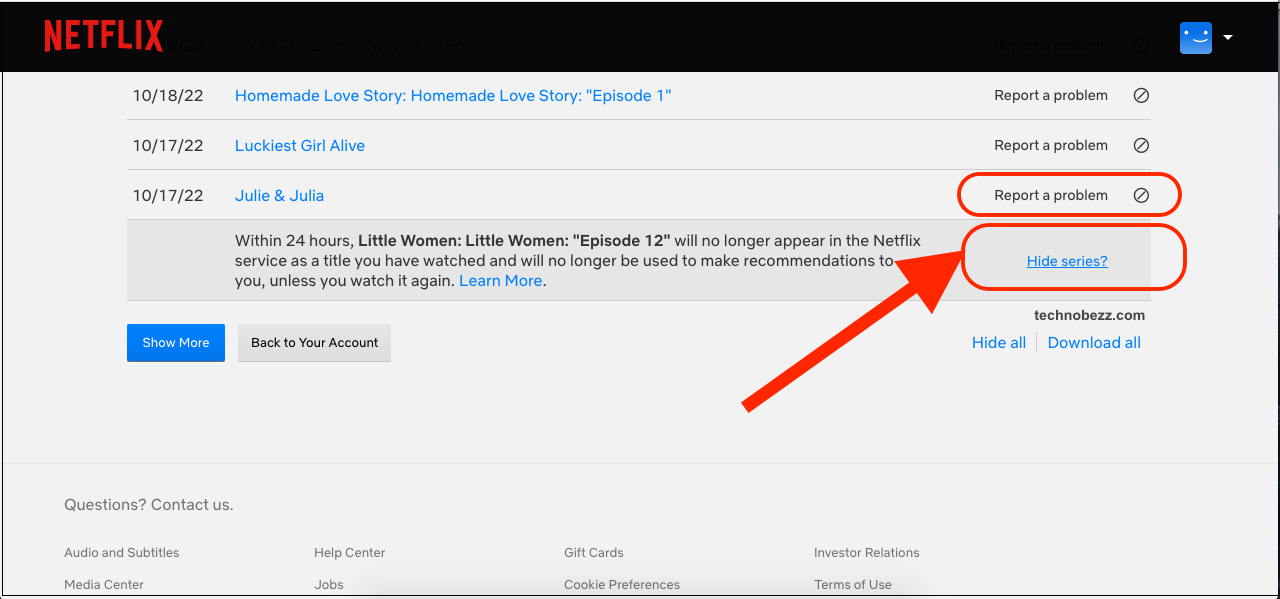Open the Jobs footer link

(328, 585)
